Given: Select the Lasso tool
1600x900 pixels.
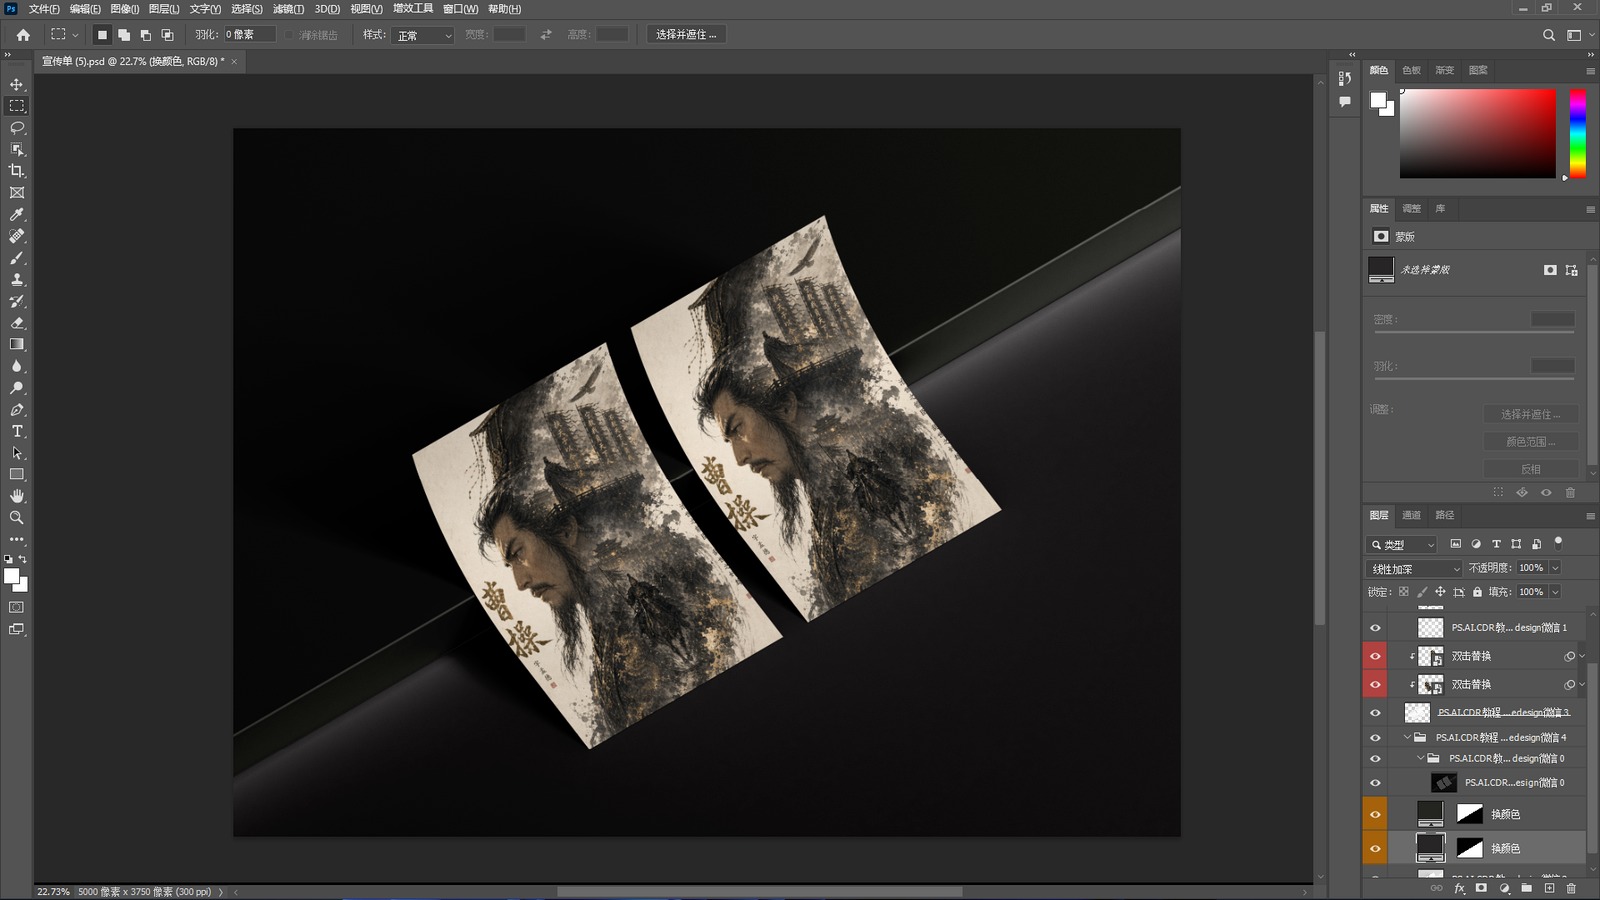Looking at the screenshot, I should 17,127.
